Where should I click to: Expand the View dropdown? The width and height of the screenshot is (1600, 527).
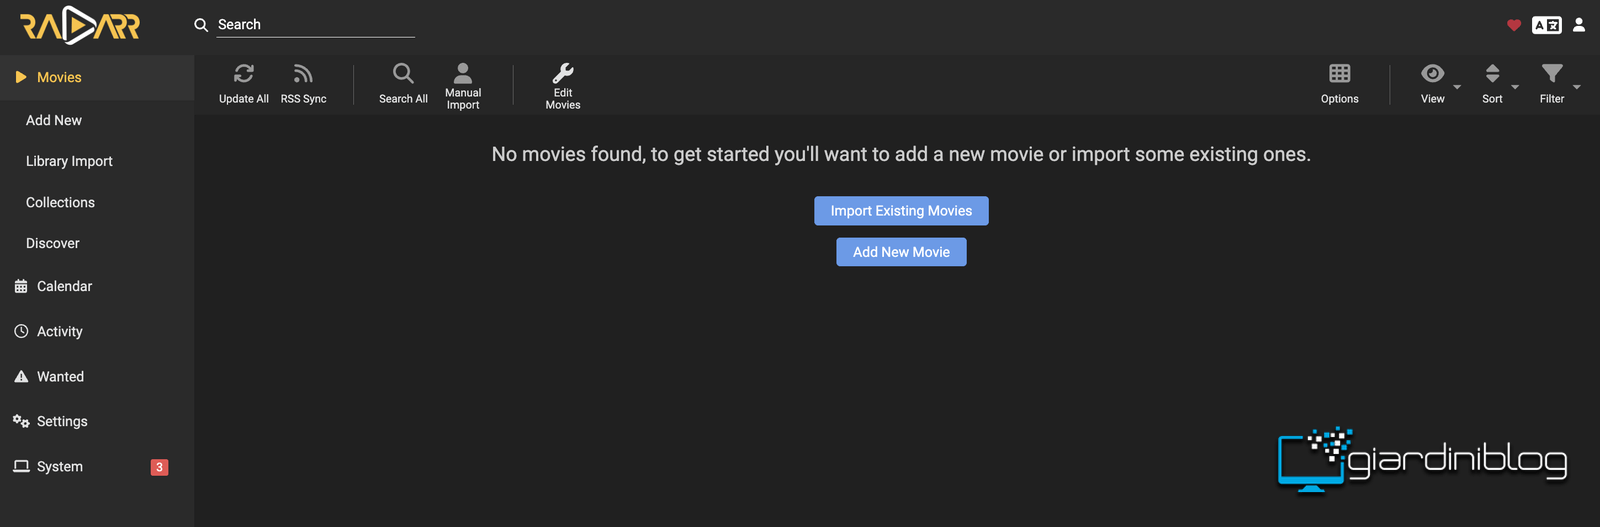pos(1440,85)
